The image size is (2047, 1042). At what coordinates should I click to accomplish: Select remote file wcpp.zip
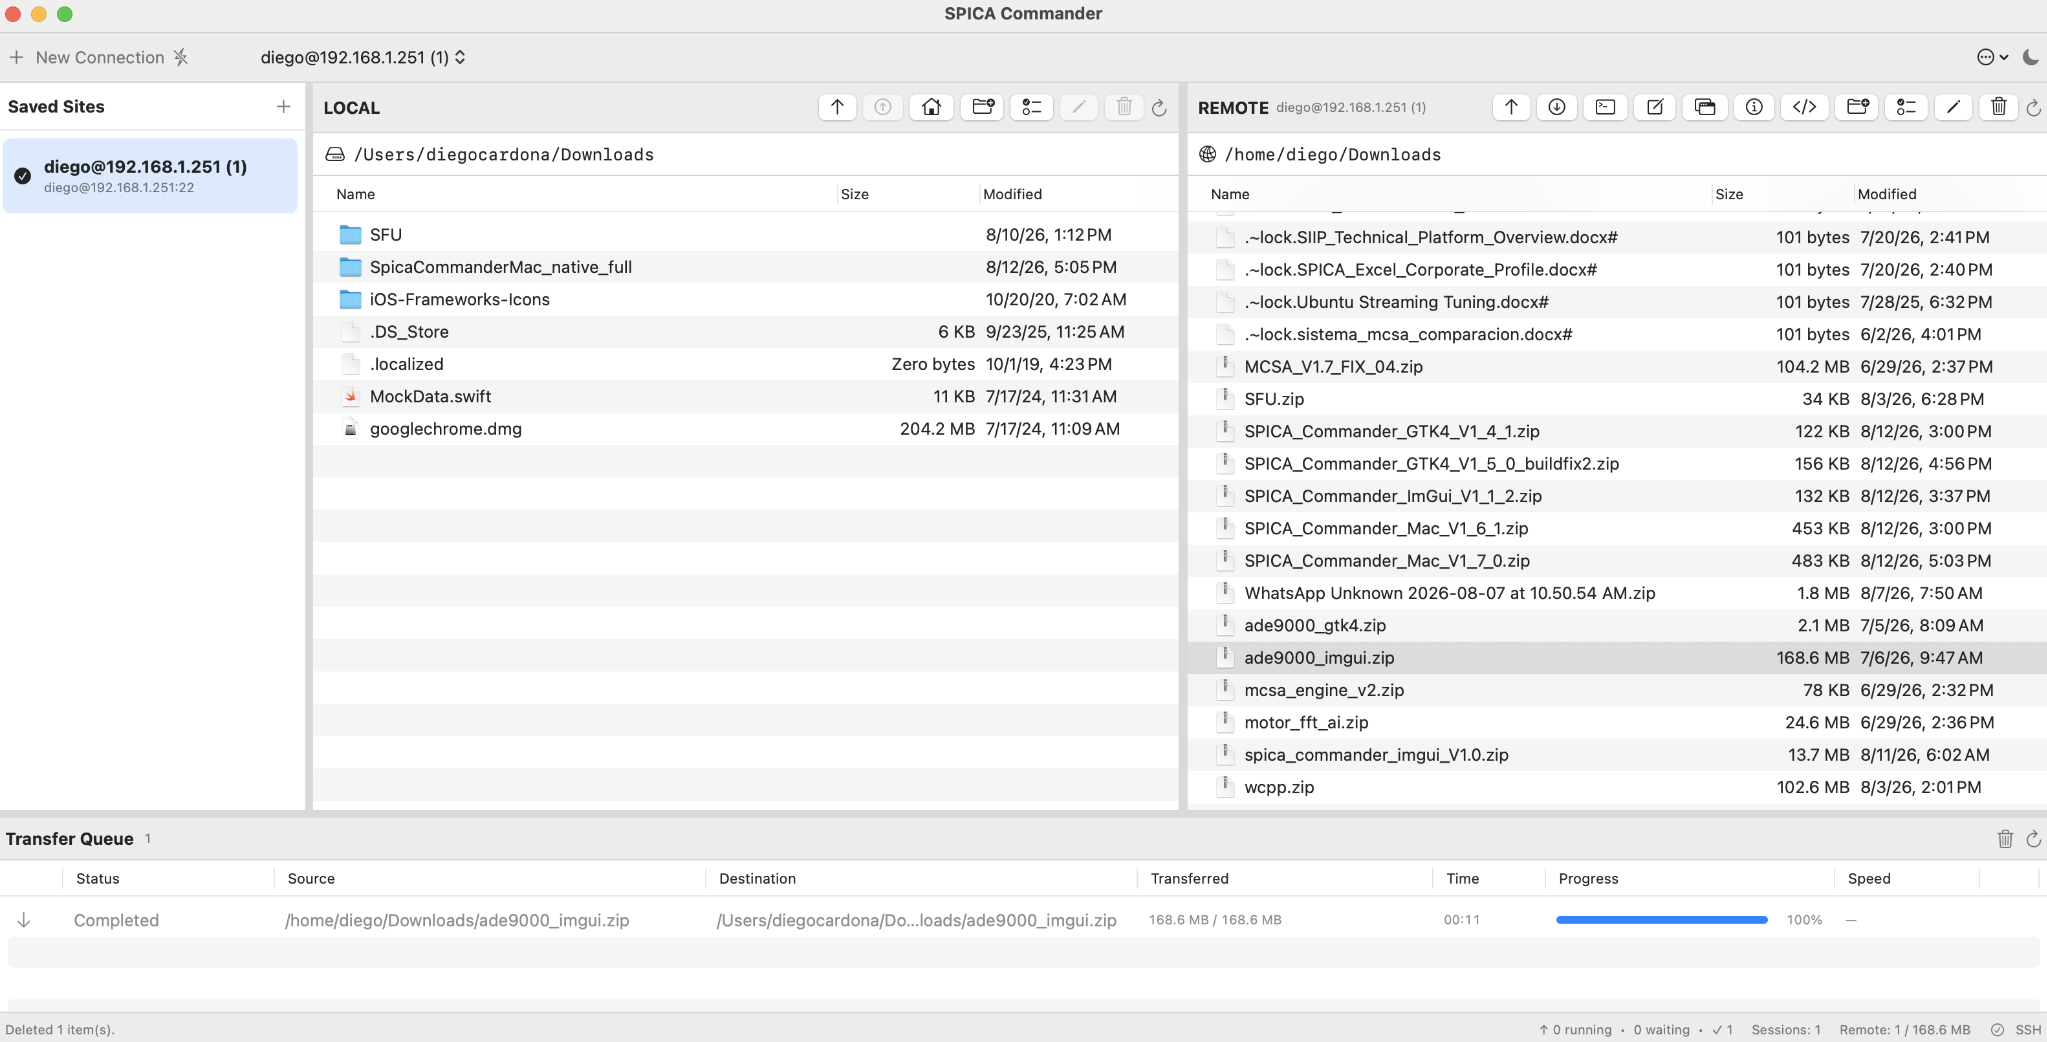(1617, 787)
